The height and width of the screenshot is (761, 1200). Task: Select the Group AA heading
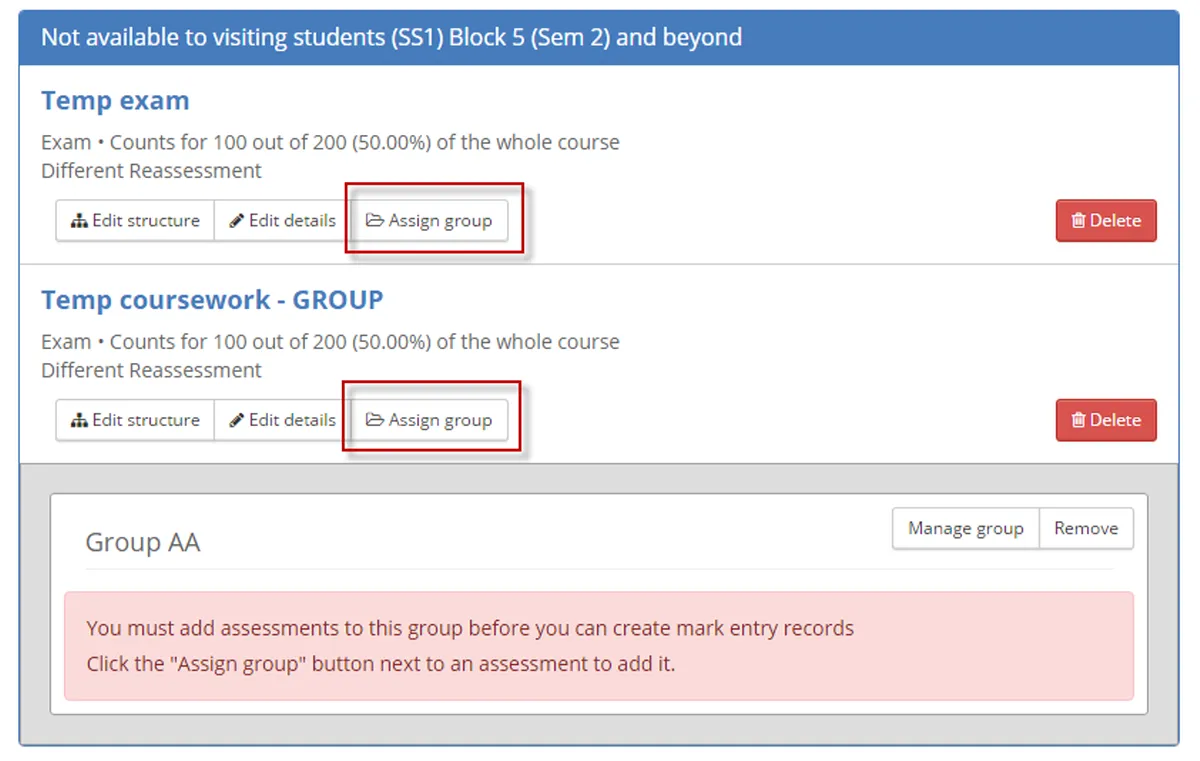pyautogui.click(x=143, y=543)
